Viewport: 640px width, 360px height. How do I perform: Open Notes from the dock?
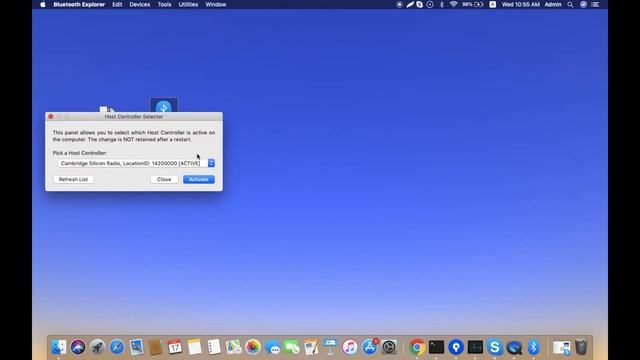(194, 347)
